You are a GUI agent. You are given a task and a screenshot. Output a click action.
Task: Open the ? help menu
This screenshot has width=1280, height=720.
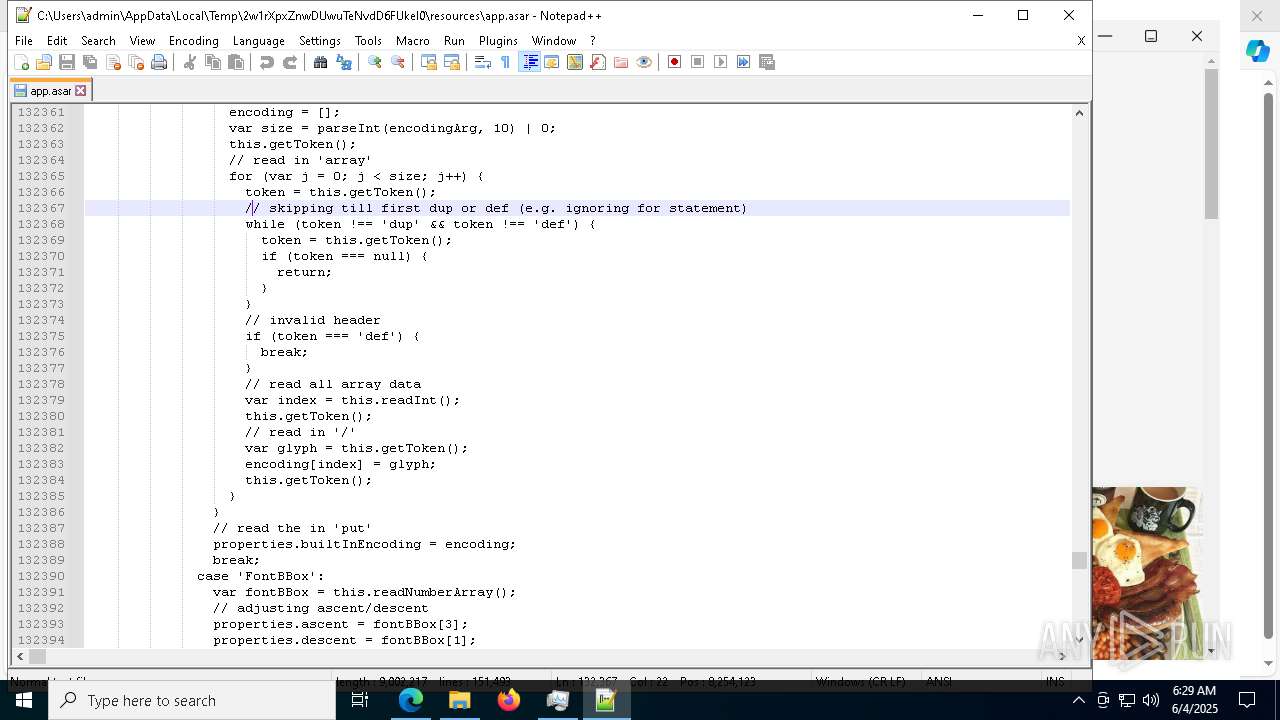coord(593,41)
